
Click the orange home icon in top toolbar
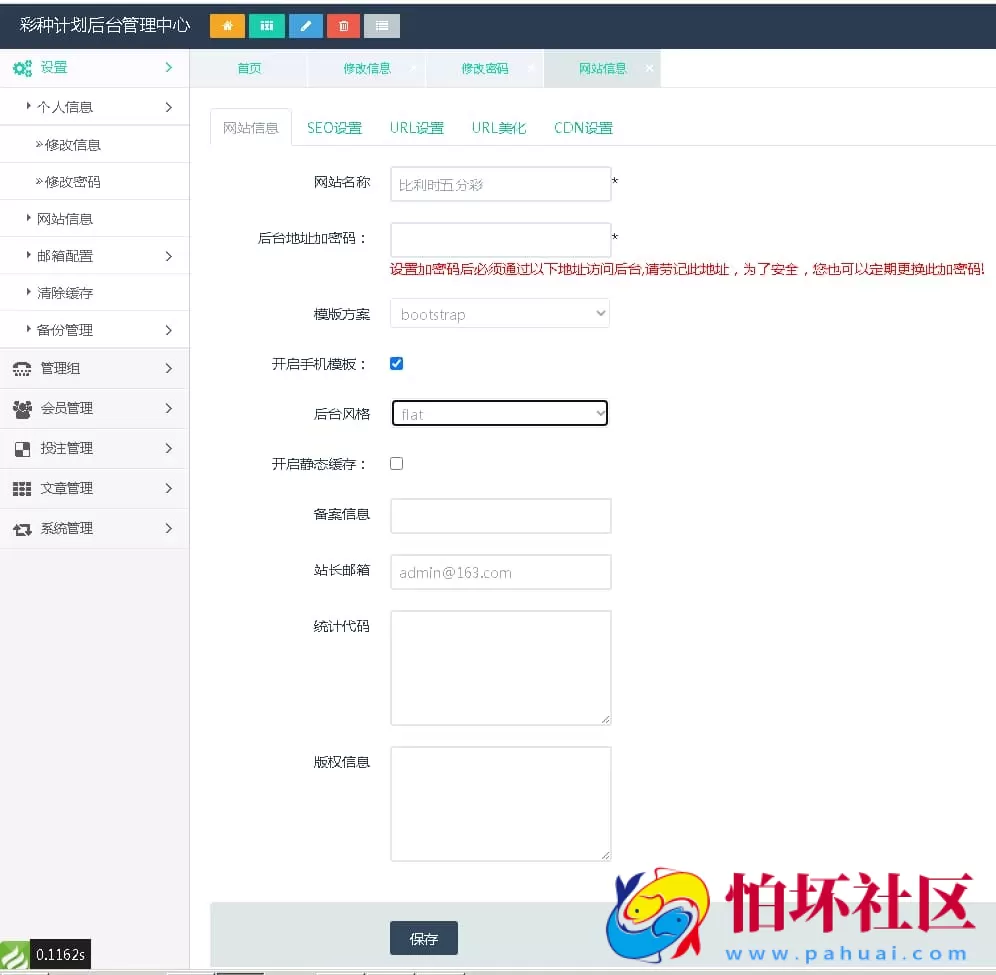[226, 26]
